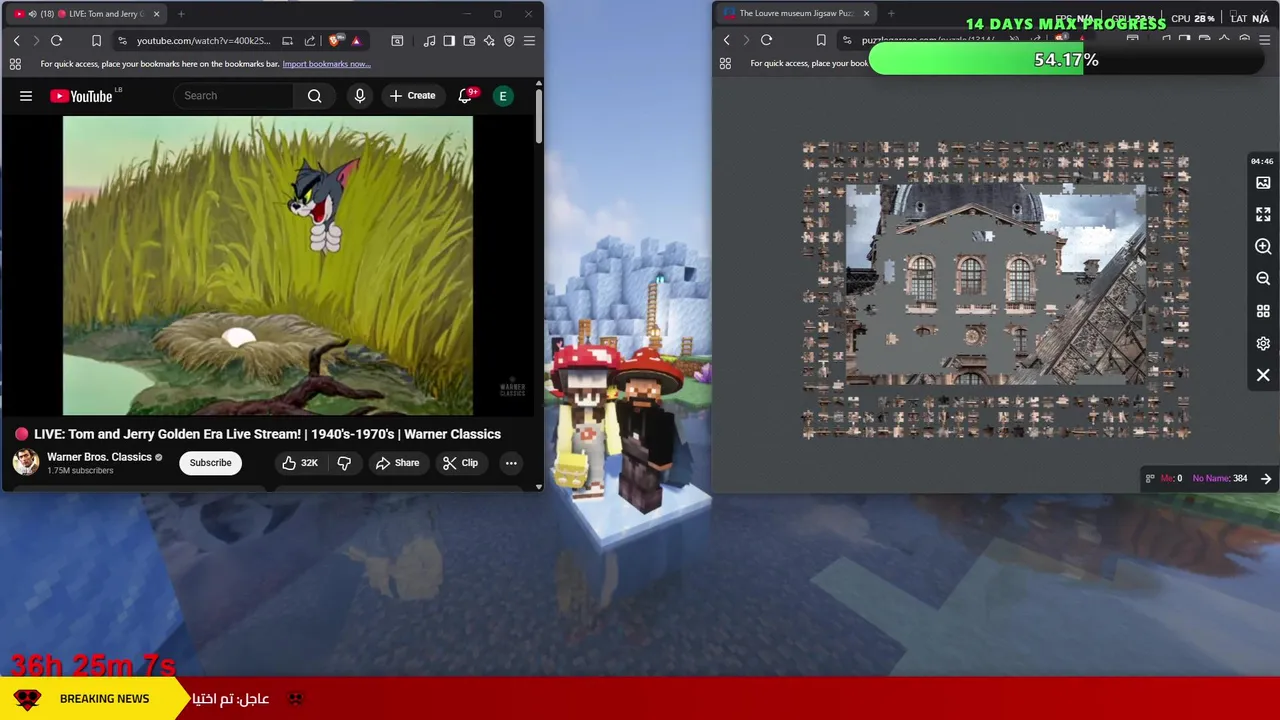
Task: Subscribe to Warner Bros. Classics
Action: 211,463
